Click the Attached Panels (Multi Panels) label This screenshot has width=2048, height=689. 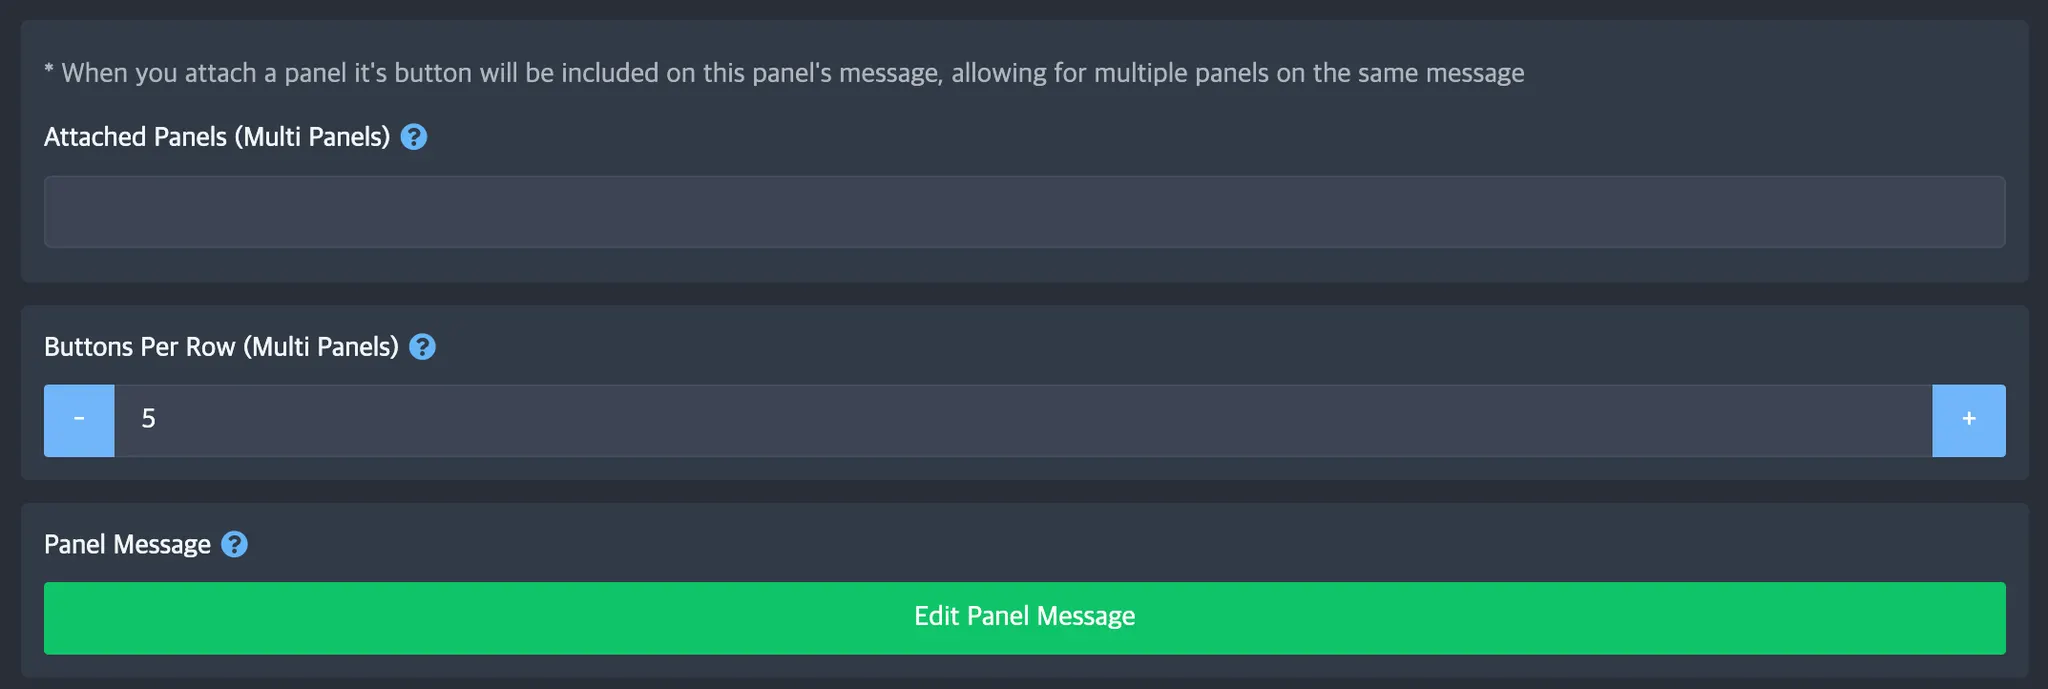(x=217, y=137)
